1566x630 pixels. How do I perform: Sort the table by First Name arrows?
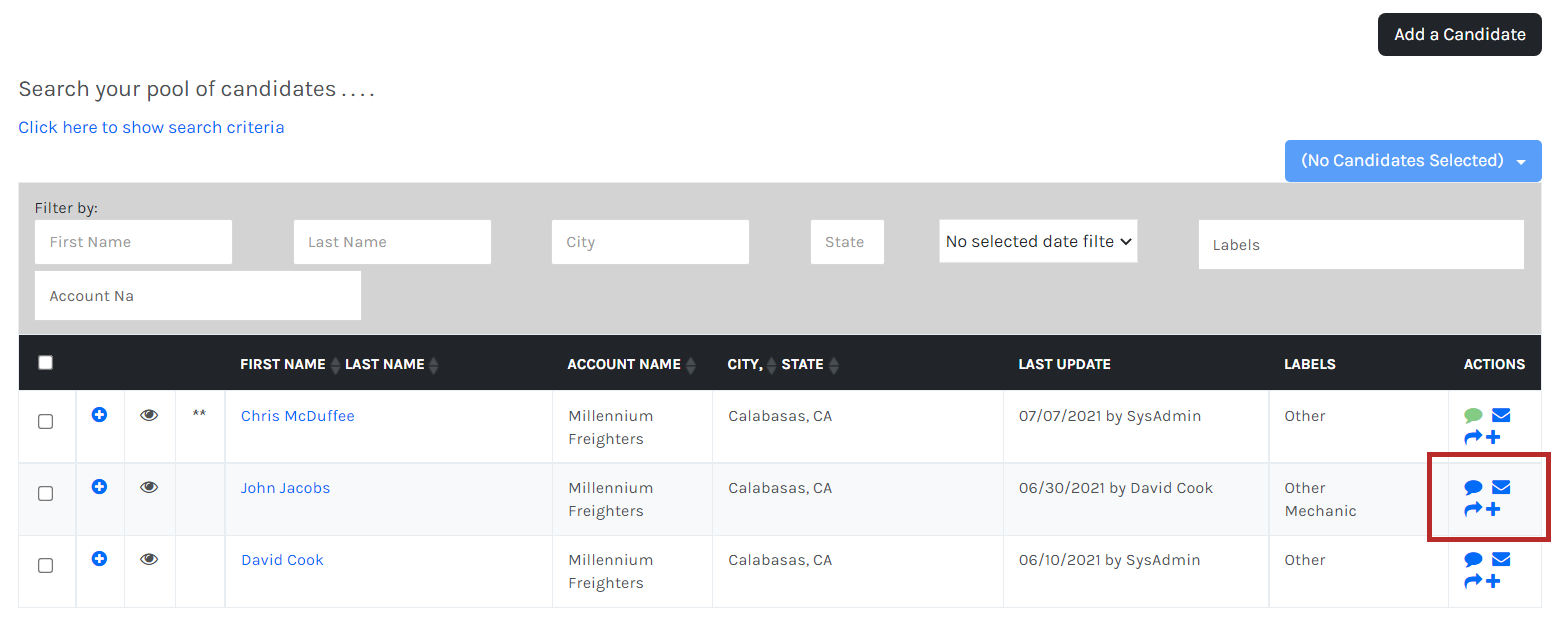point(336,365)
